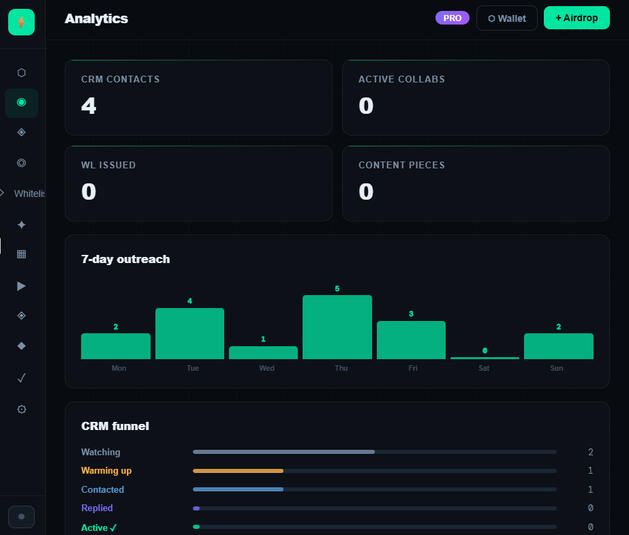Image resolution: width=629 pixels, height=535 pixels.
Task: Click the Watching funnel progress bar
Action: [x=374, y=452]
